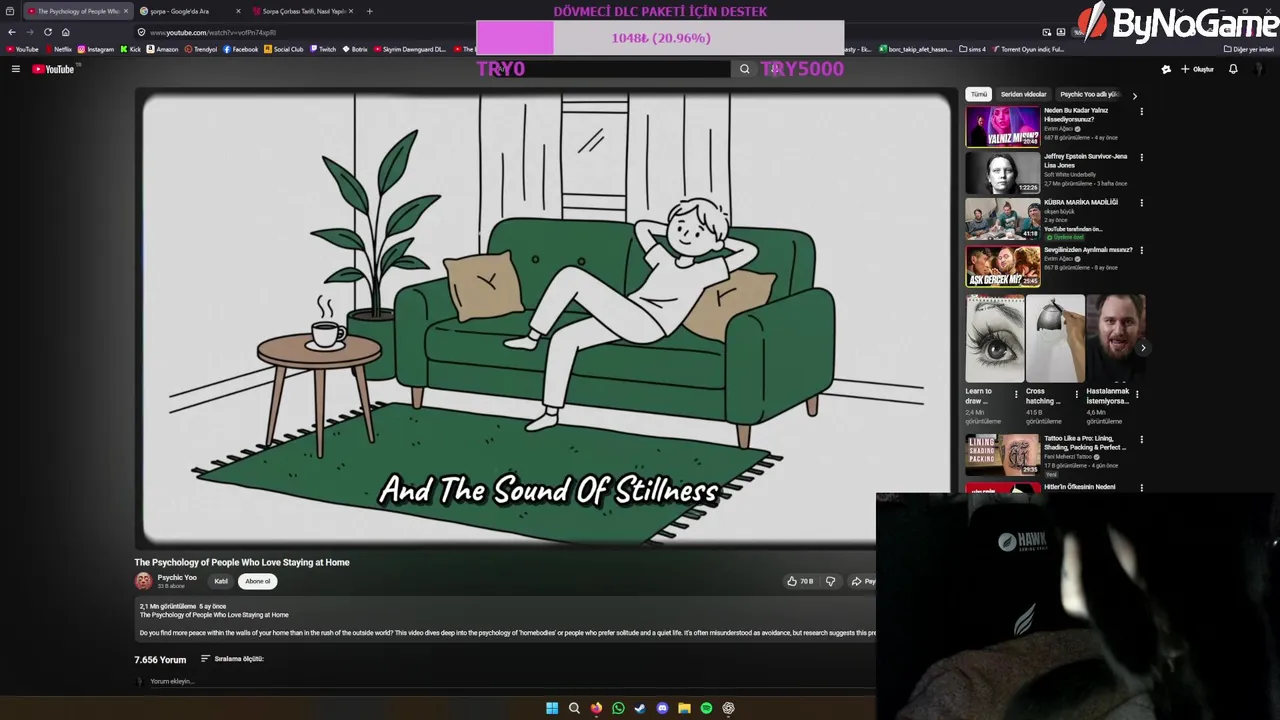The image size is (1280, 720).
Task: Open the Trendyol bookmark
Action: click(x=201, y=49)
